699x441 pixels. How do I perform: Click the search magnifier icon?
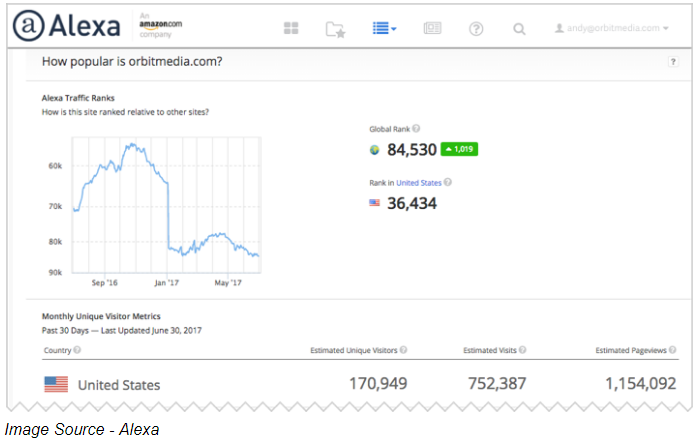point(519,29)
